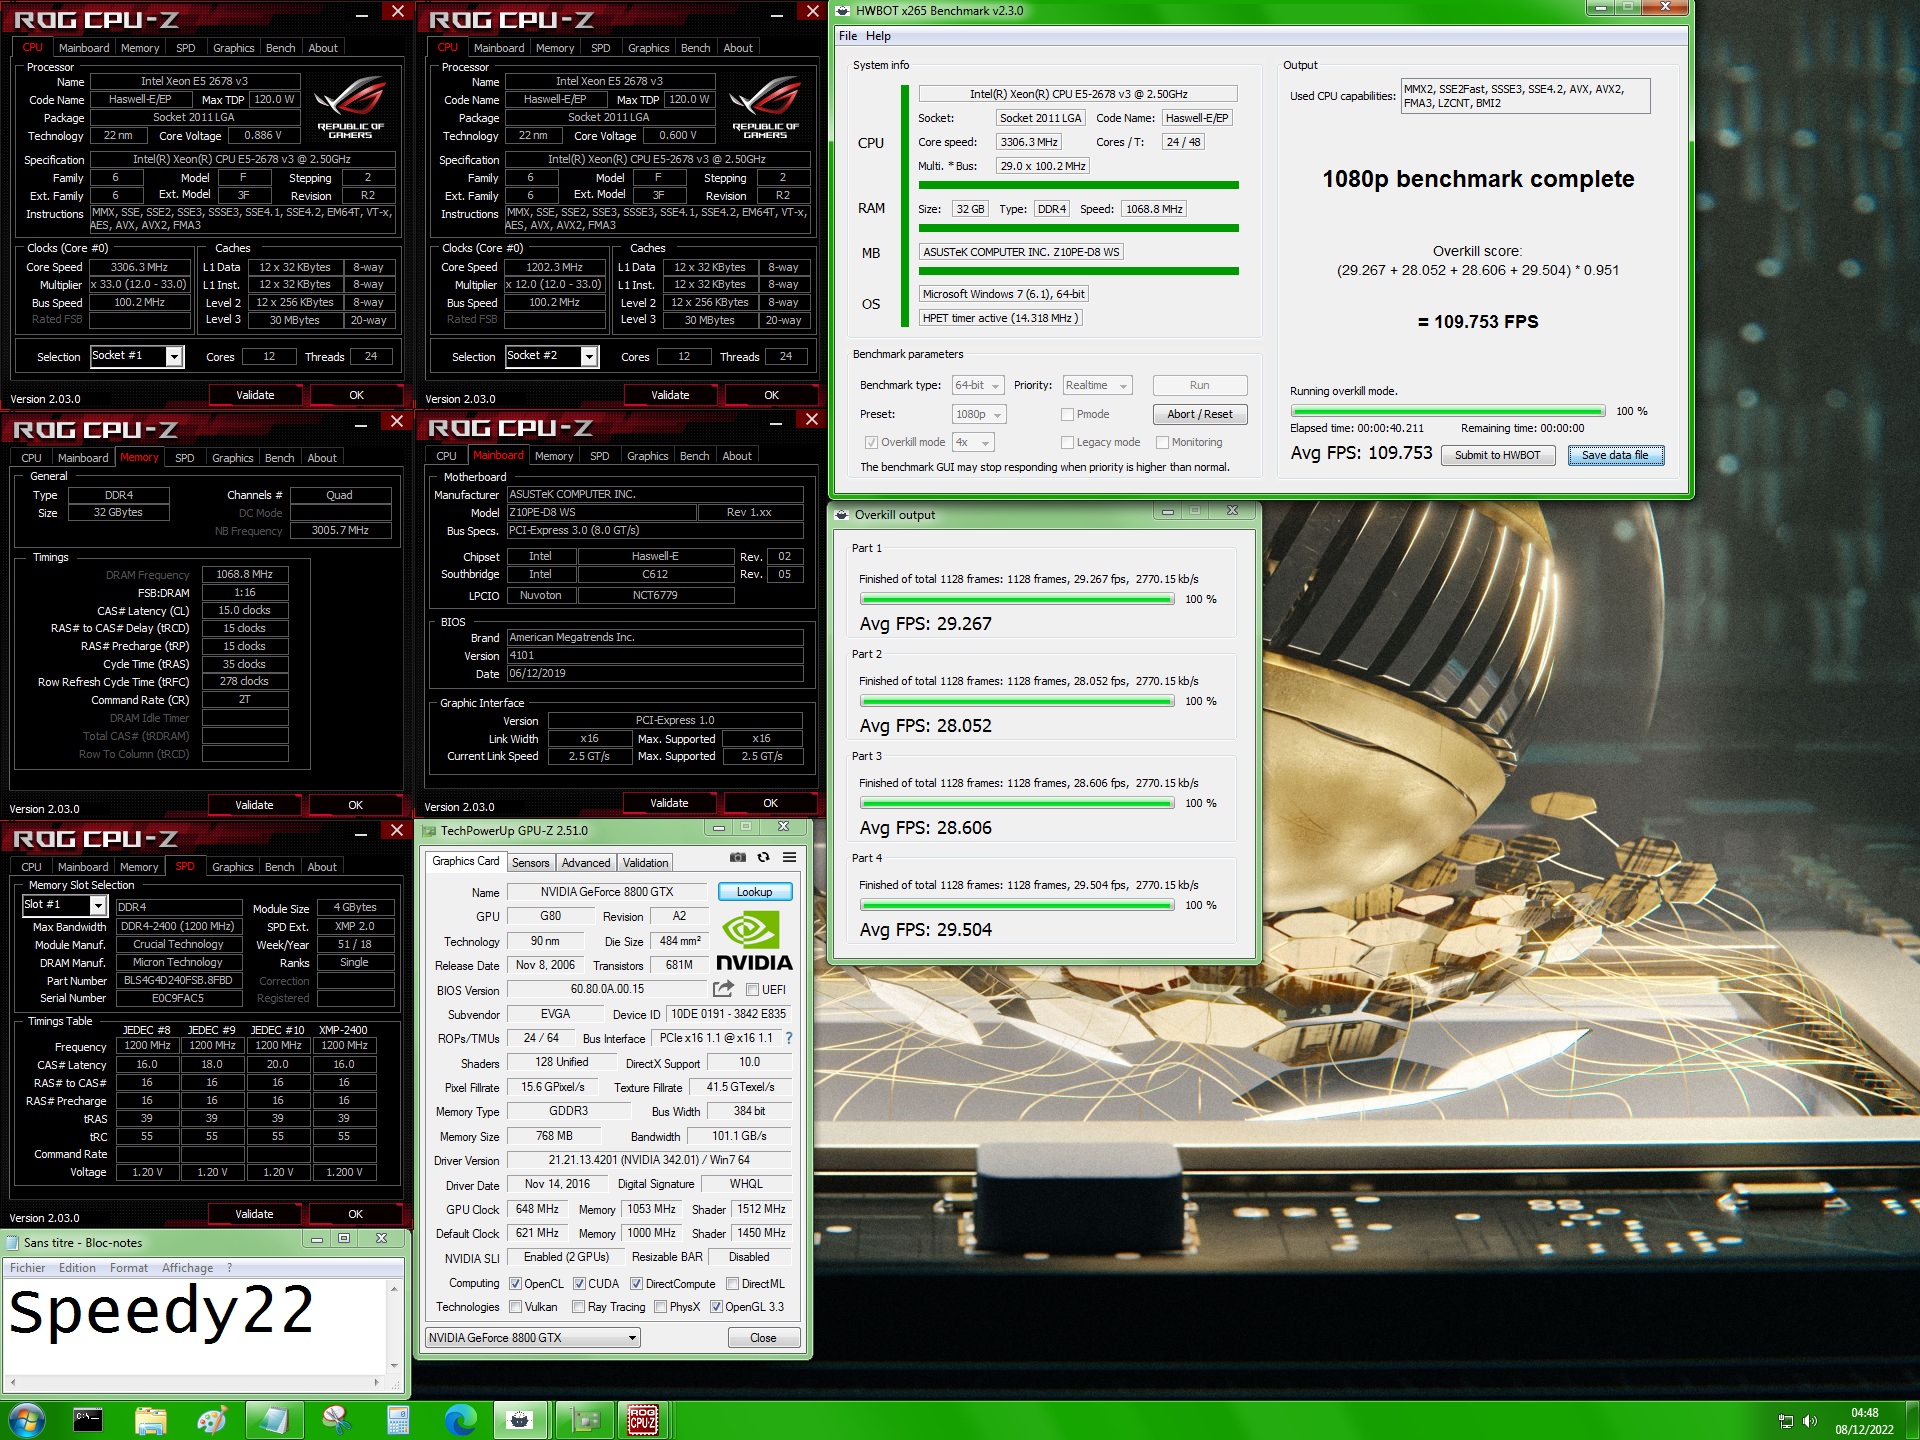Toggle the UEFI checkbox in GPU-Z
Screen dimensions: 1920x1440
752,989
